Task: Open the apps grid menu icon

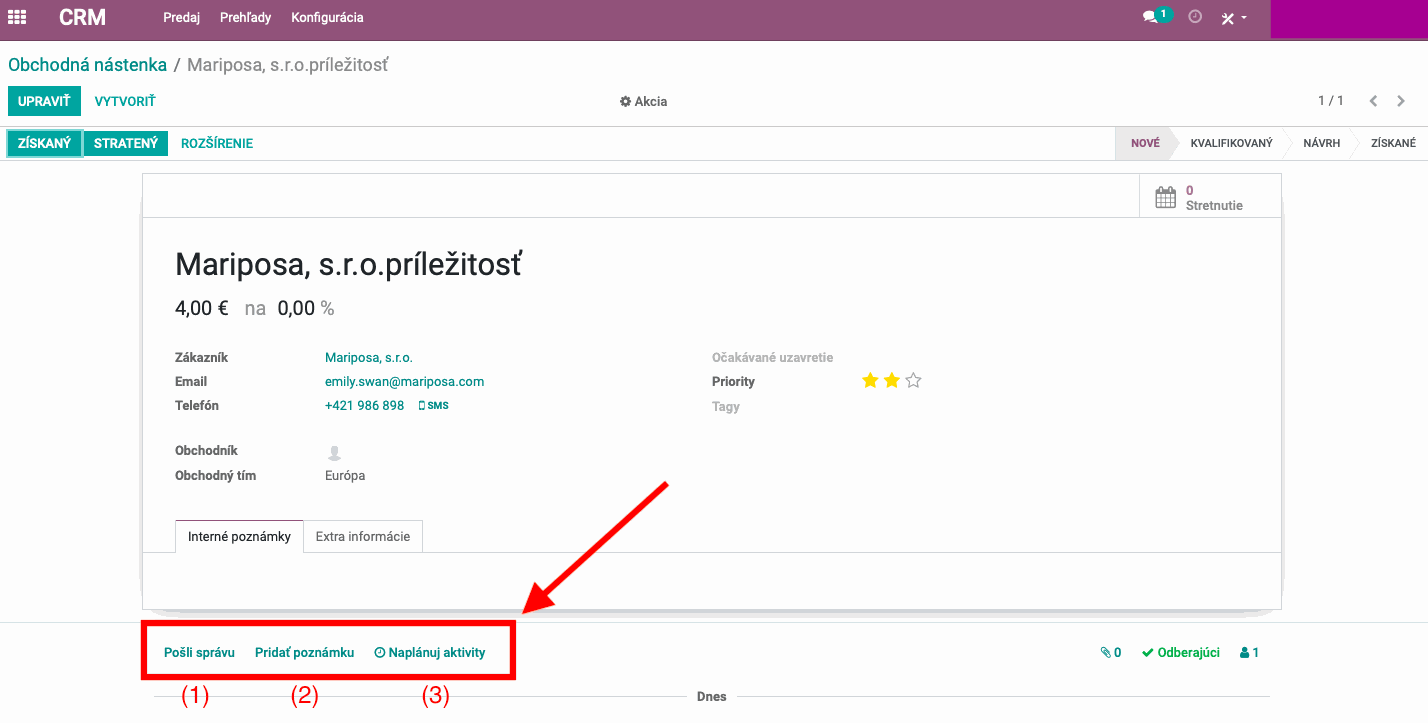Action: 17,18
